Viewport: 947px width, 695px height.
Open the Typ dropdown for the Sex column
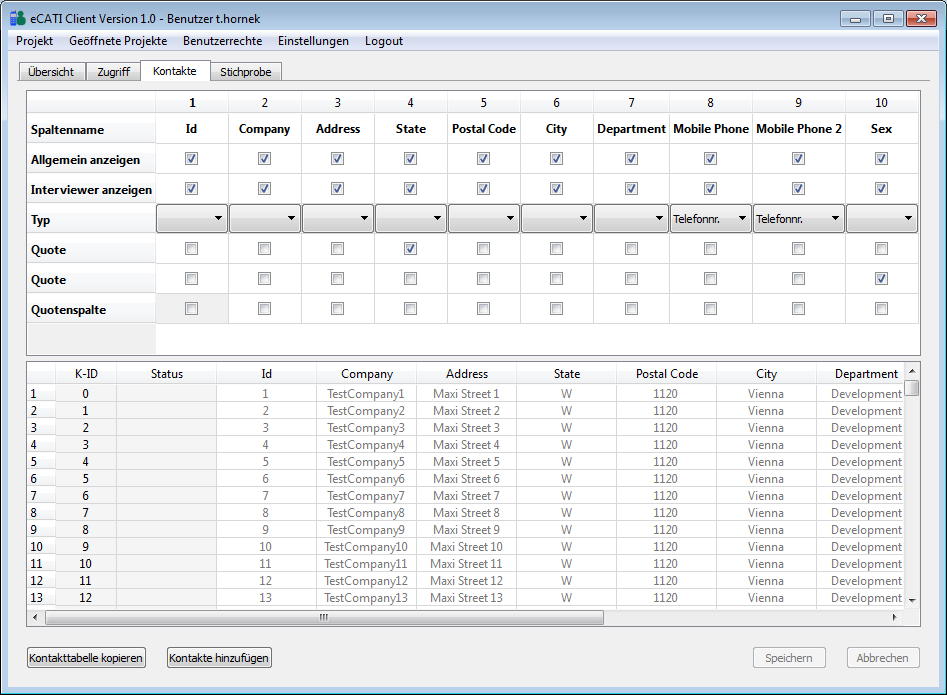click(881, 218)
